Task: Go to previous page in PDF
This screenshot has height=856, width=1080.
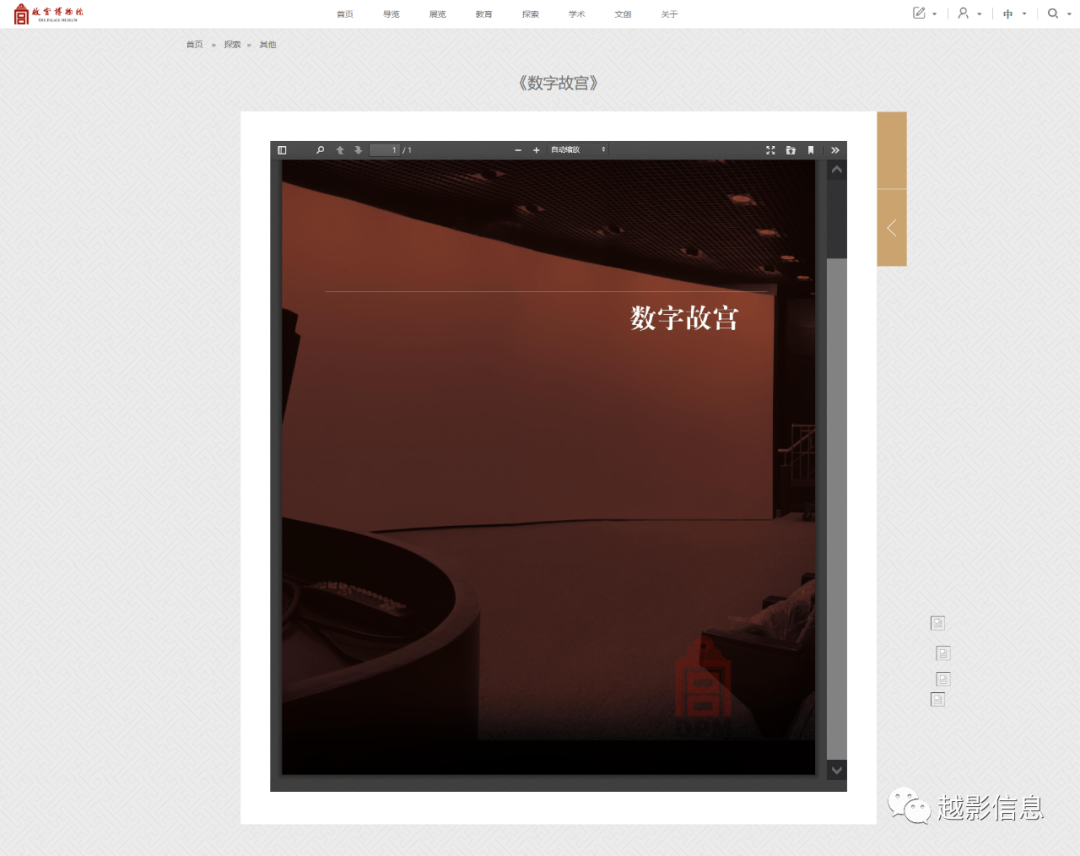Action: [340, 150]
